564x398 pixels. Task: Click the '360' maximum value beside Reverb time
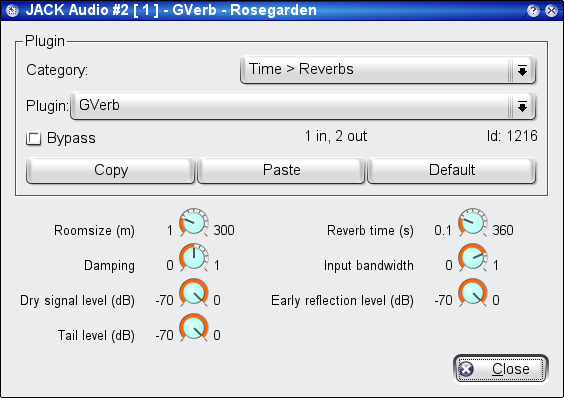coord(503,230)
